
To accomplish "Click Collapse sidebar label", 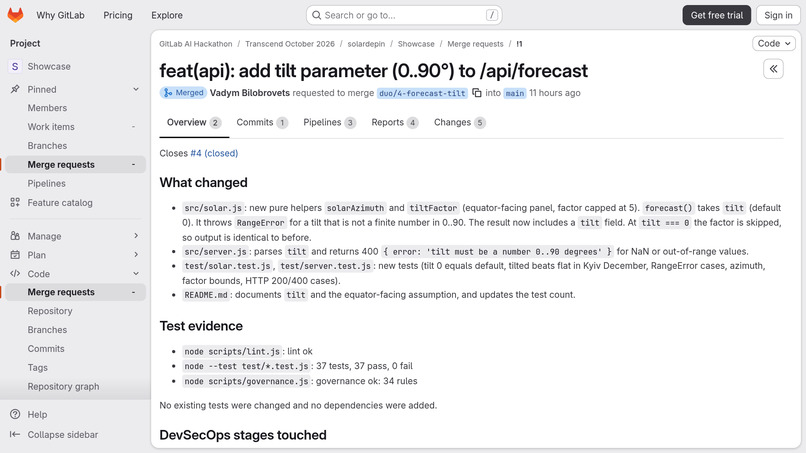I will pyautogui.click(x=63, y=434).
